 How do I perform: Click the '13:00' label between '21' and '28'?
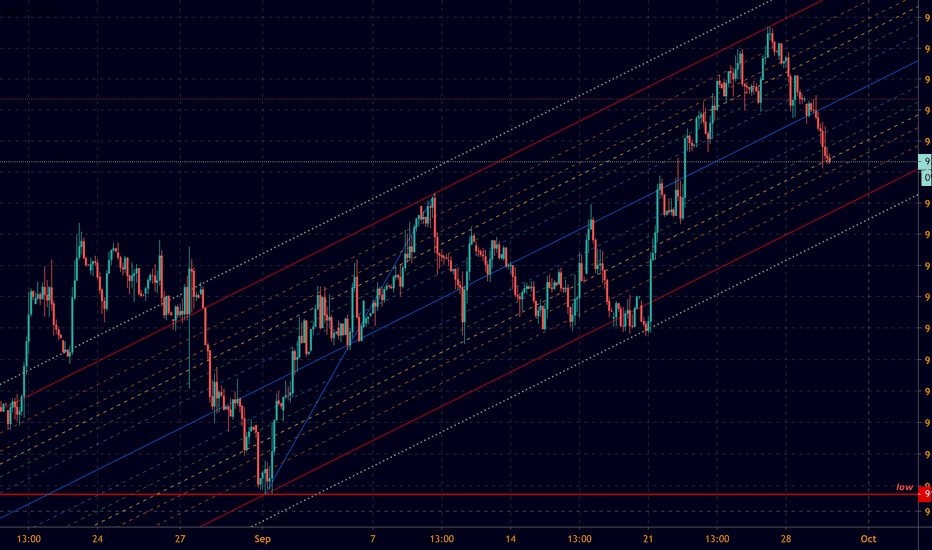[717, 539]
